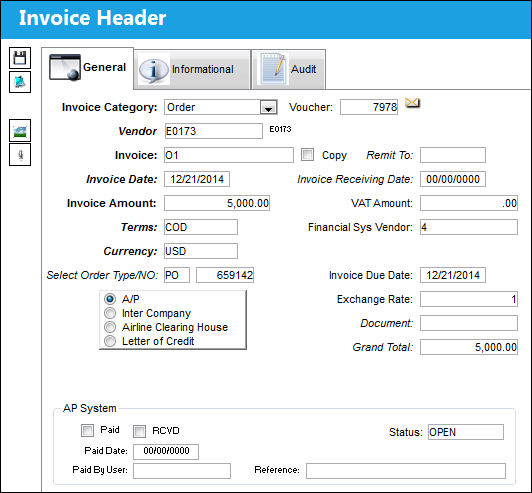Screen dimensions: 532x493
Task: Select the Airline Clearing House option
Action: pyautogui.click(x=110, y=327)
